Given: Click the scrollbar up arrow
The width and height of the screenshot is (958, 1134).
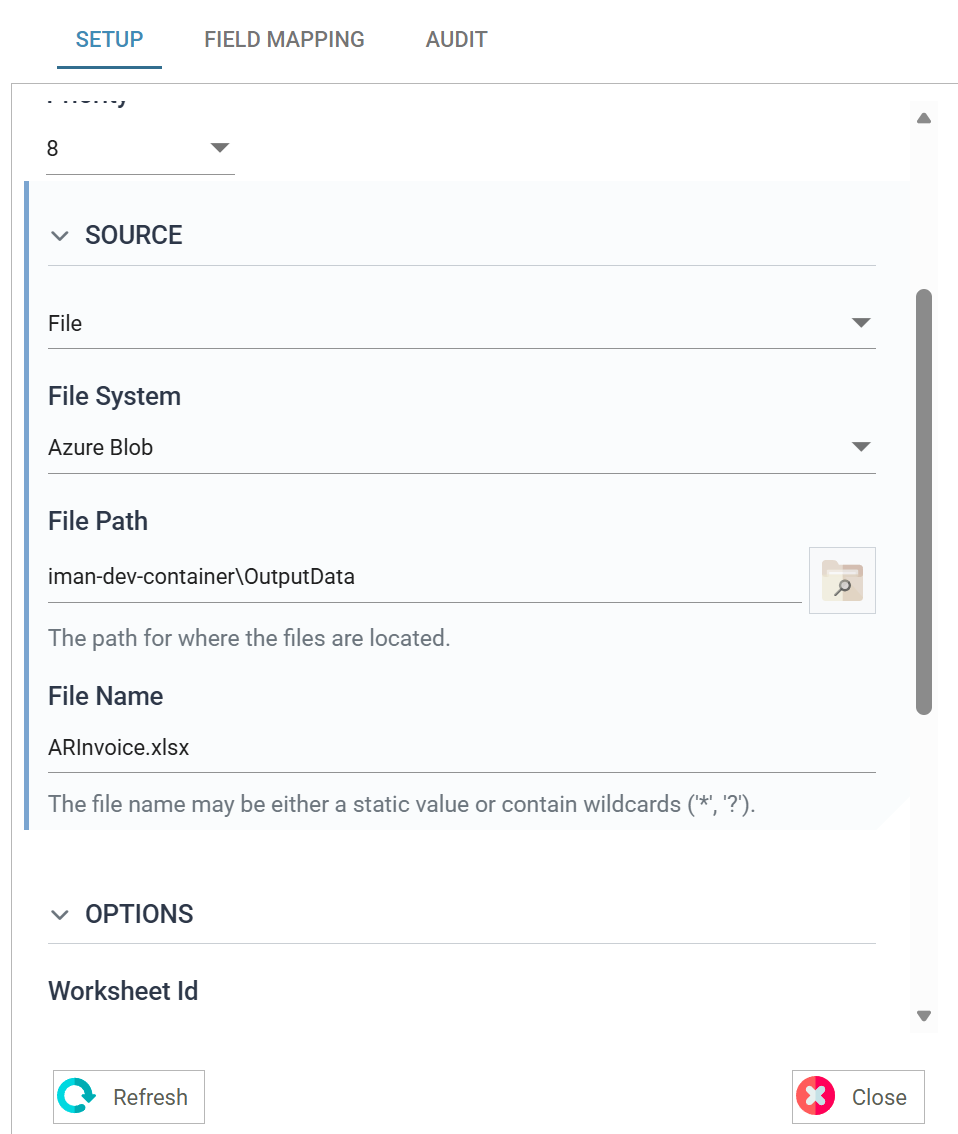Looking at the screenshot, I should coord(924,119).
